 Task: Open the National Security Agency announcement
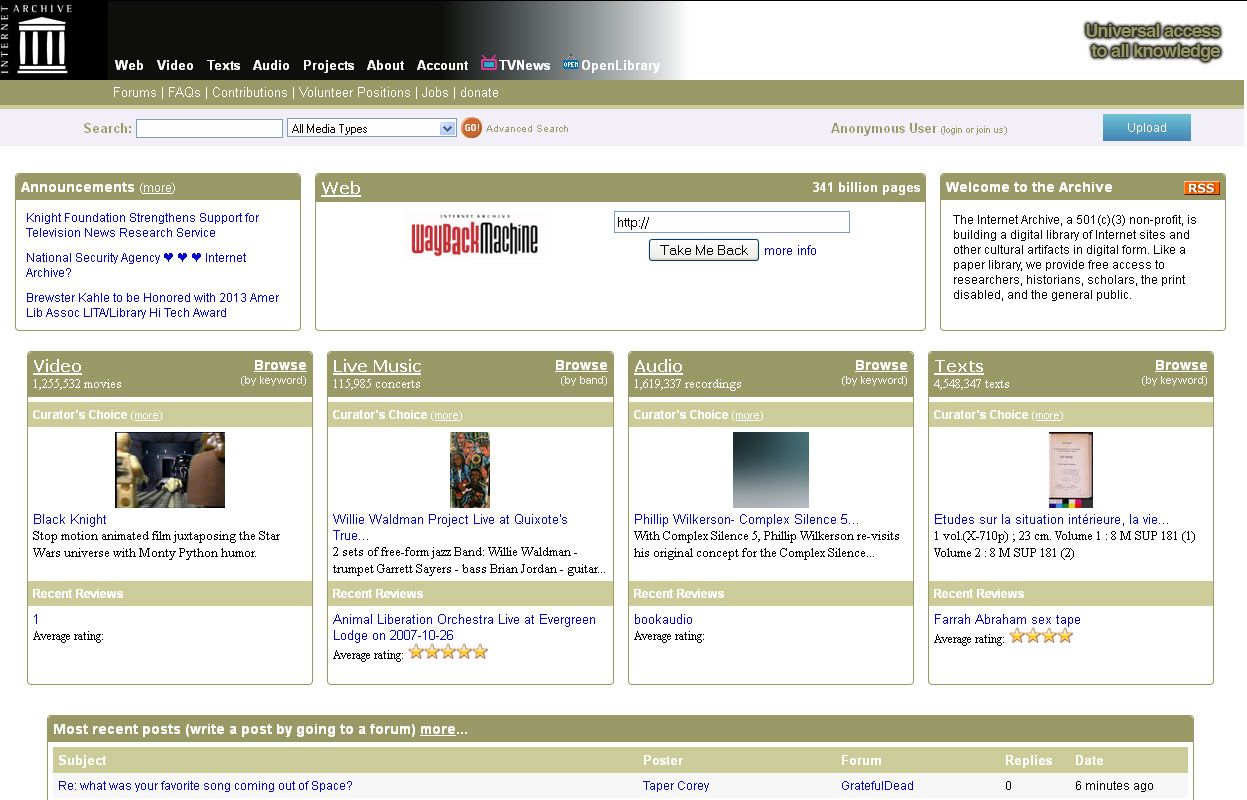click(136, 265)
